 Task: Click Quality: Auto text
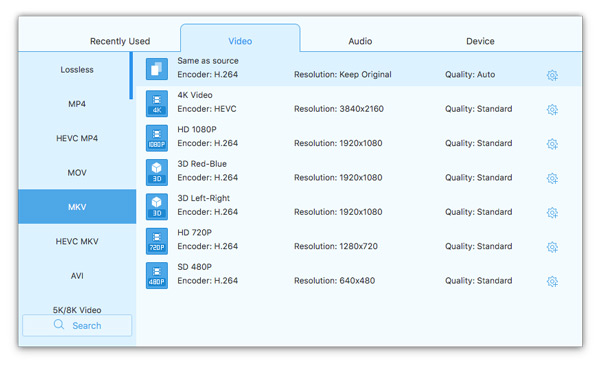[x=470, y=75]
